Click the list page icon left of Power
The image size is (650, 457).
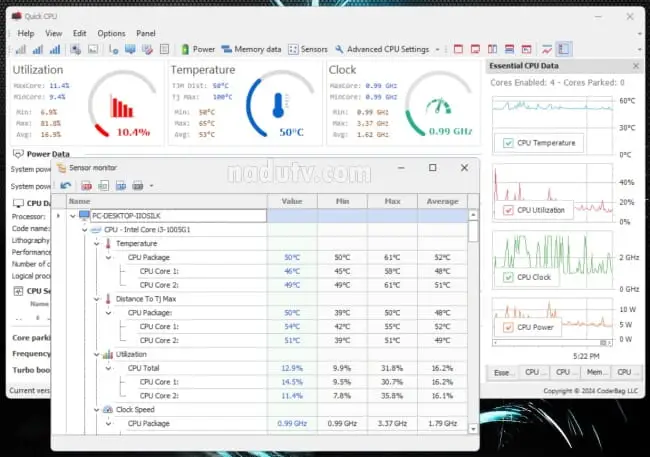tap(165, 49)
